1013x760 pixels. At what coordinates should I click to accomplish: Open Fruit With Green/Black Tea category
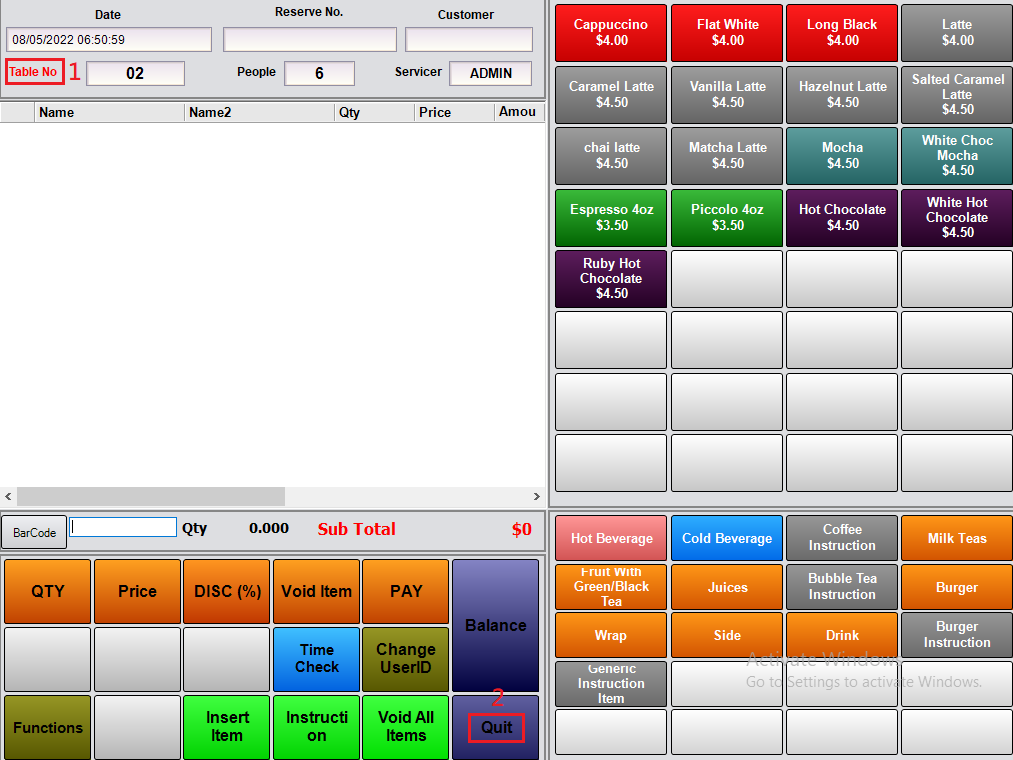pos(611,587)
